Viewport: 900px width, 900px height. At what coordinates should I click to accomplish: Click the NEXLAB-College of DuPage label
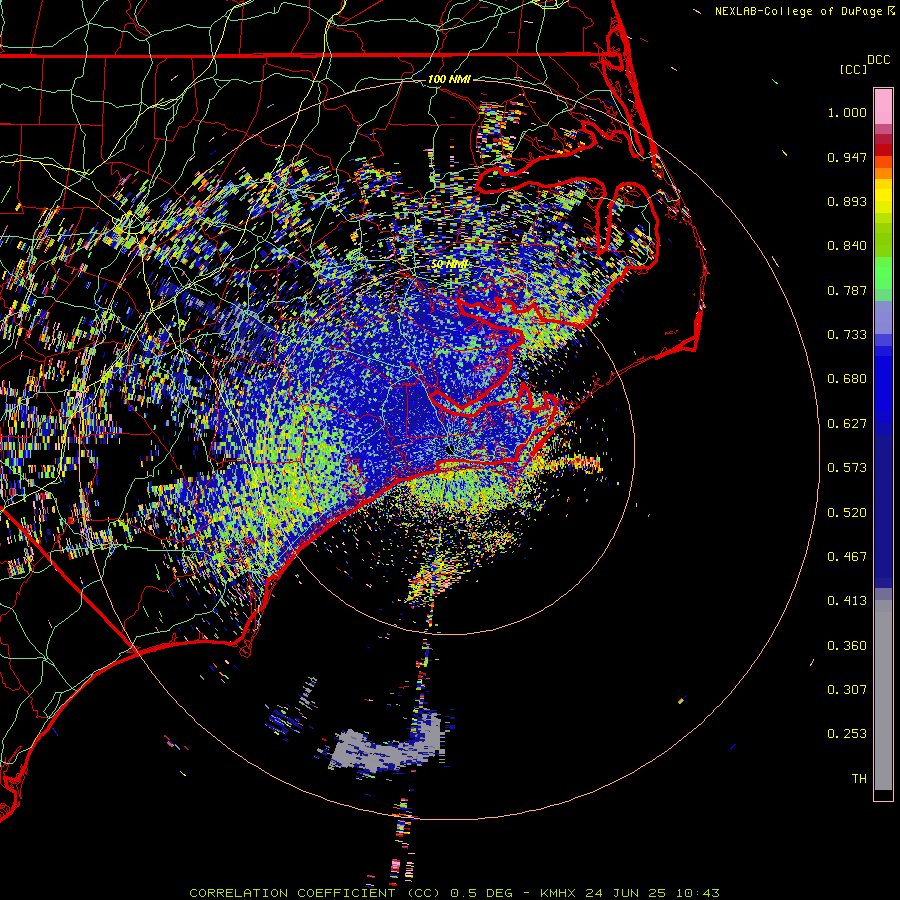[x=798, y=11]
